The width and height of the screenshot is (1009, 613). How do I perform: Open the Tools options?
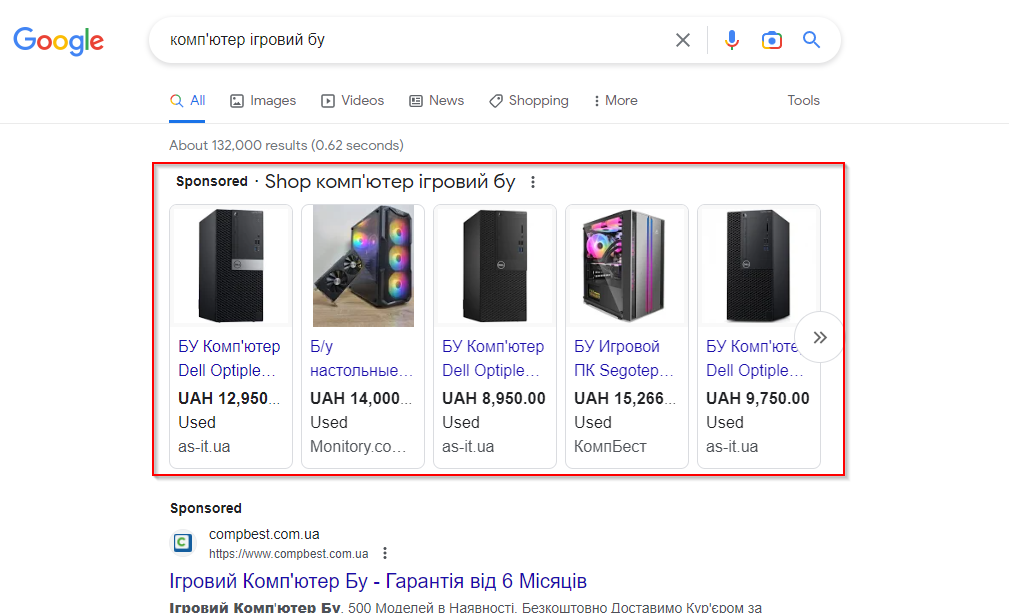803,101
